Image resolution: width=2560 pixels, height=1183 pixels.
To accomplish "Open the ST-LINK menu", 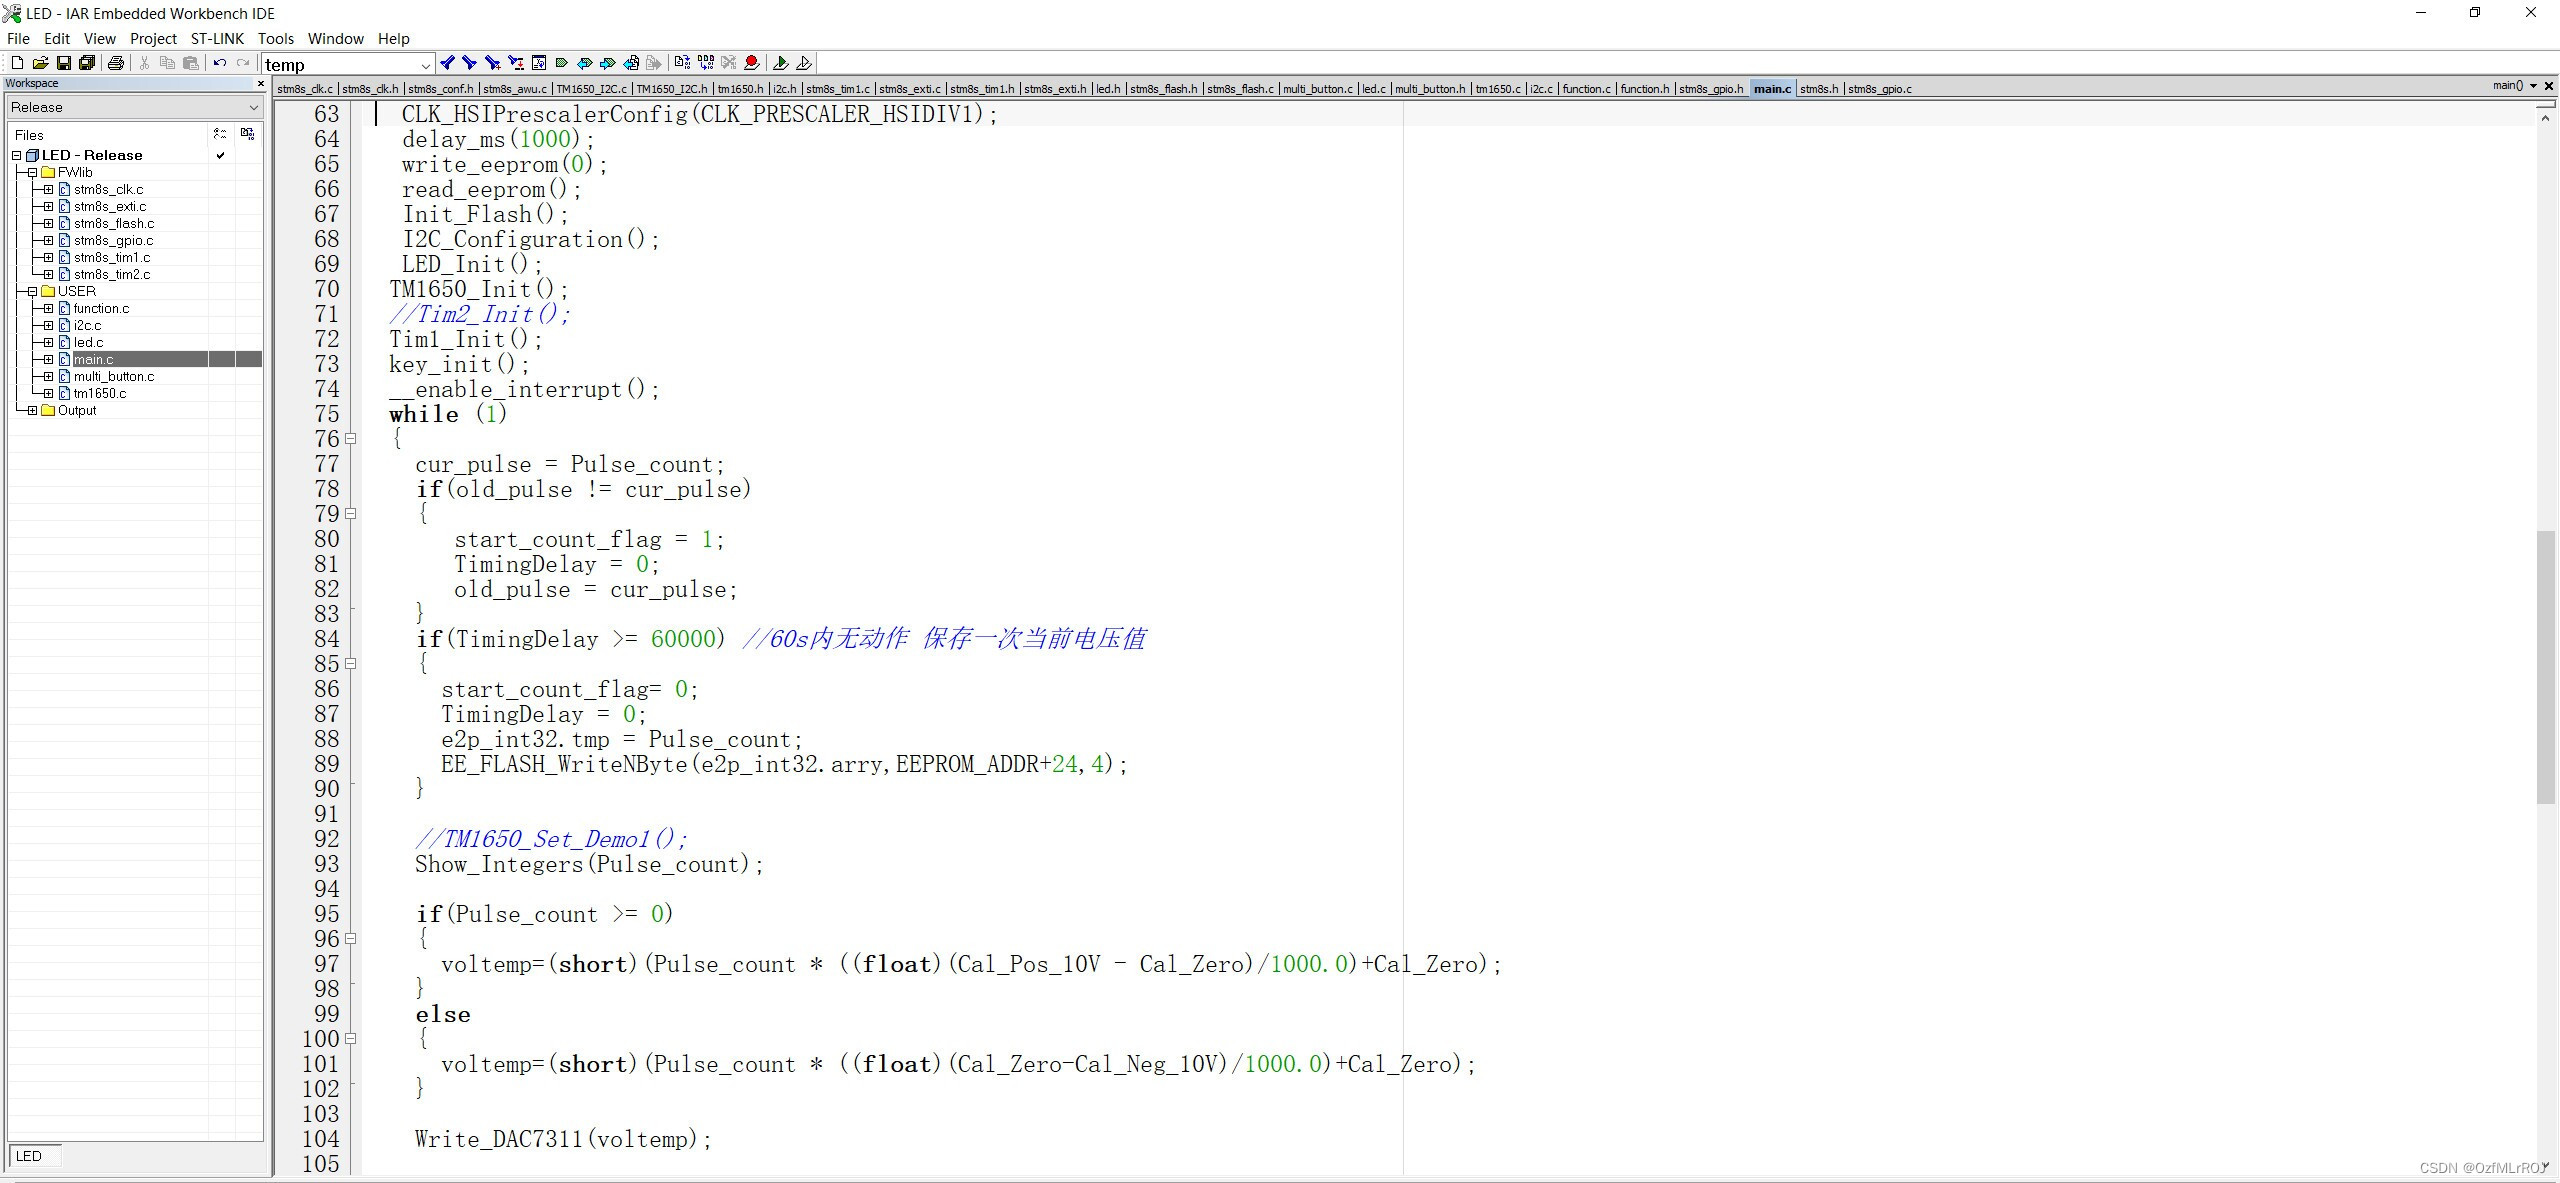I will tap(217, 38).
